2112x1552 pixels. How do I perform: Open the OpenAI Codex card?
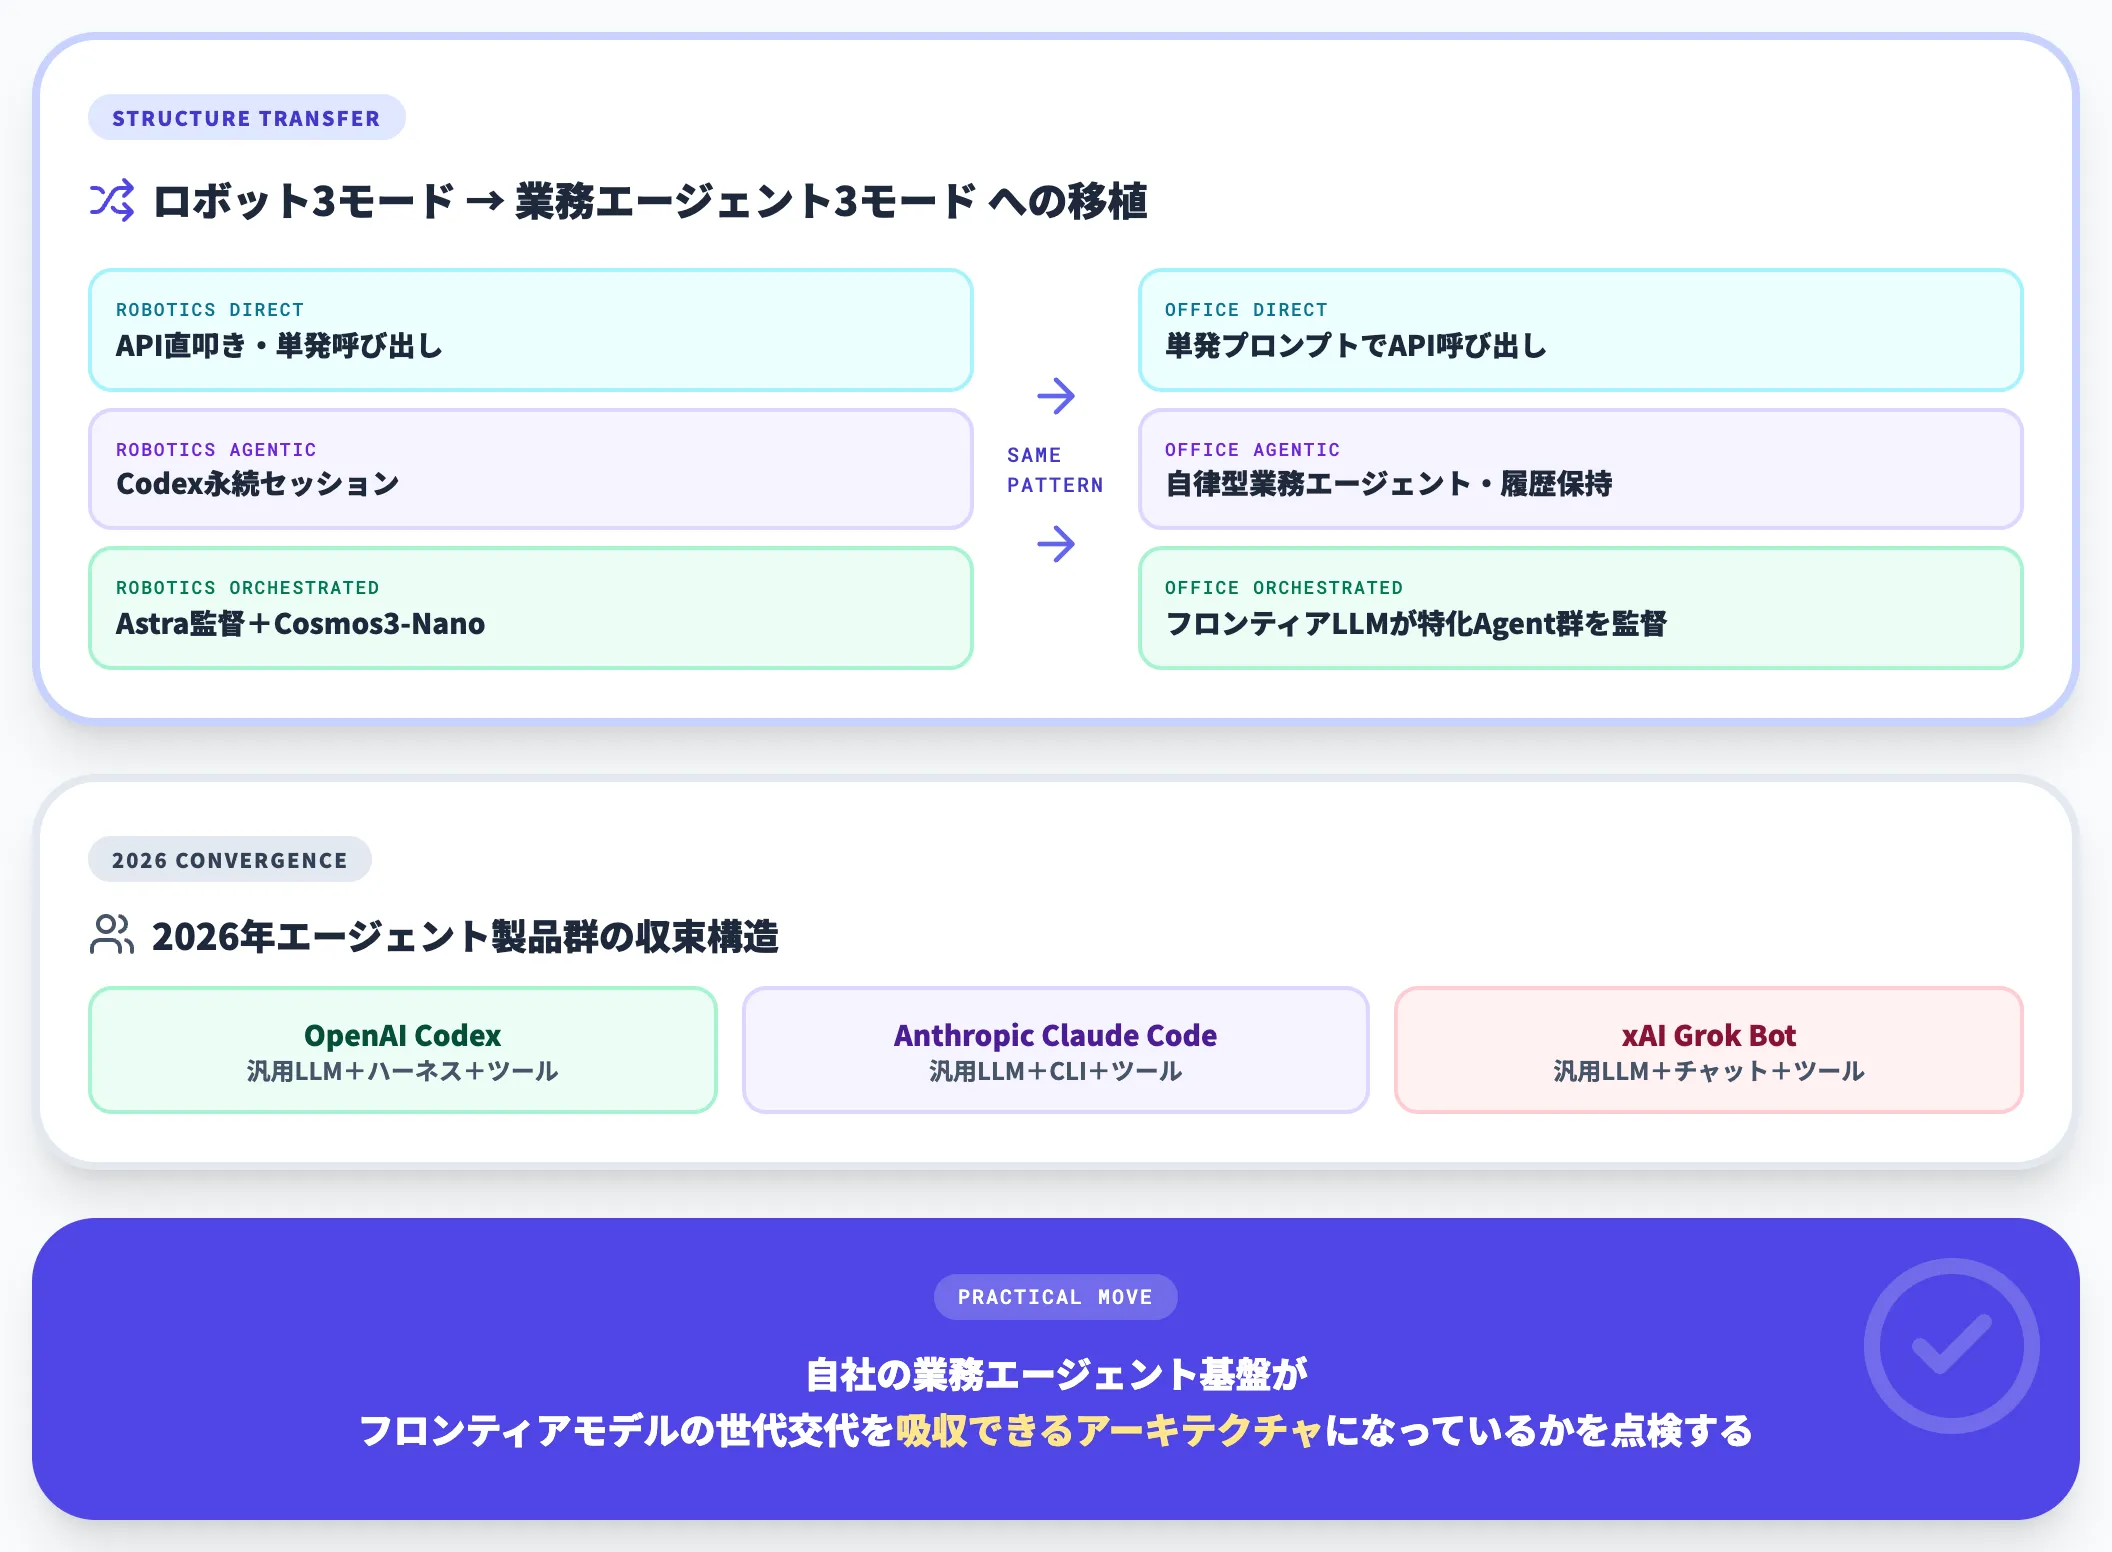[403, 1050]
